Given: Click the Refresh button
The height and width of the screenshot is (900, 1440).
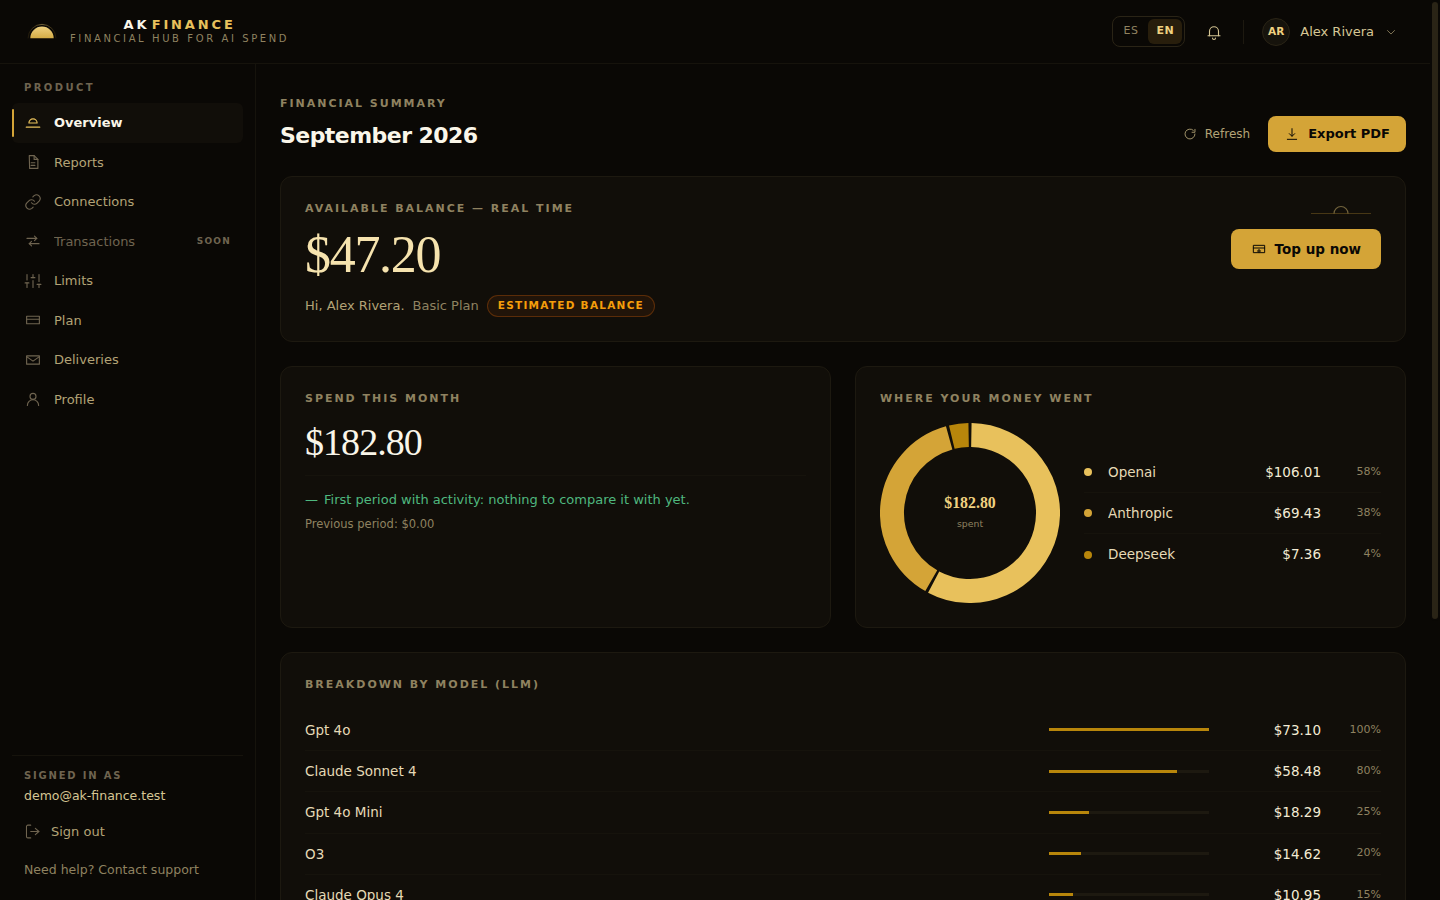Looking at the screenshot, I should pyautogui.click(x=1217, y=134).
